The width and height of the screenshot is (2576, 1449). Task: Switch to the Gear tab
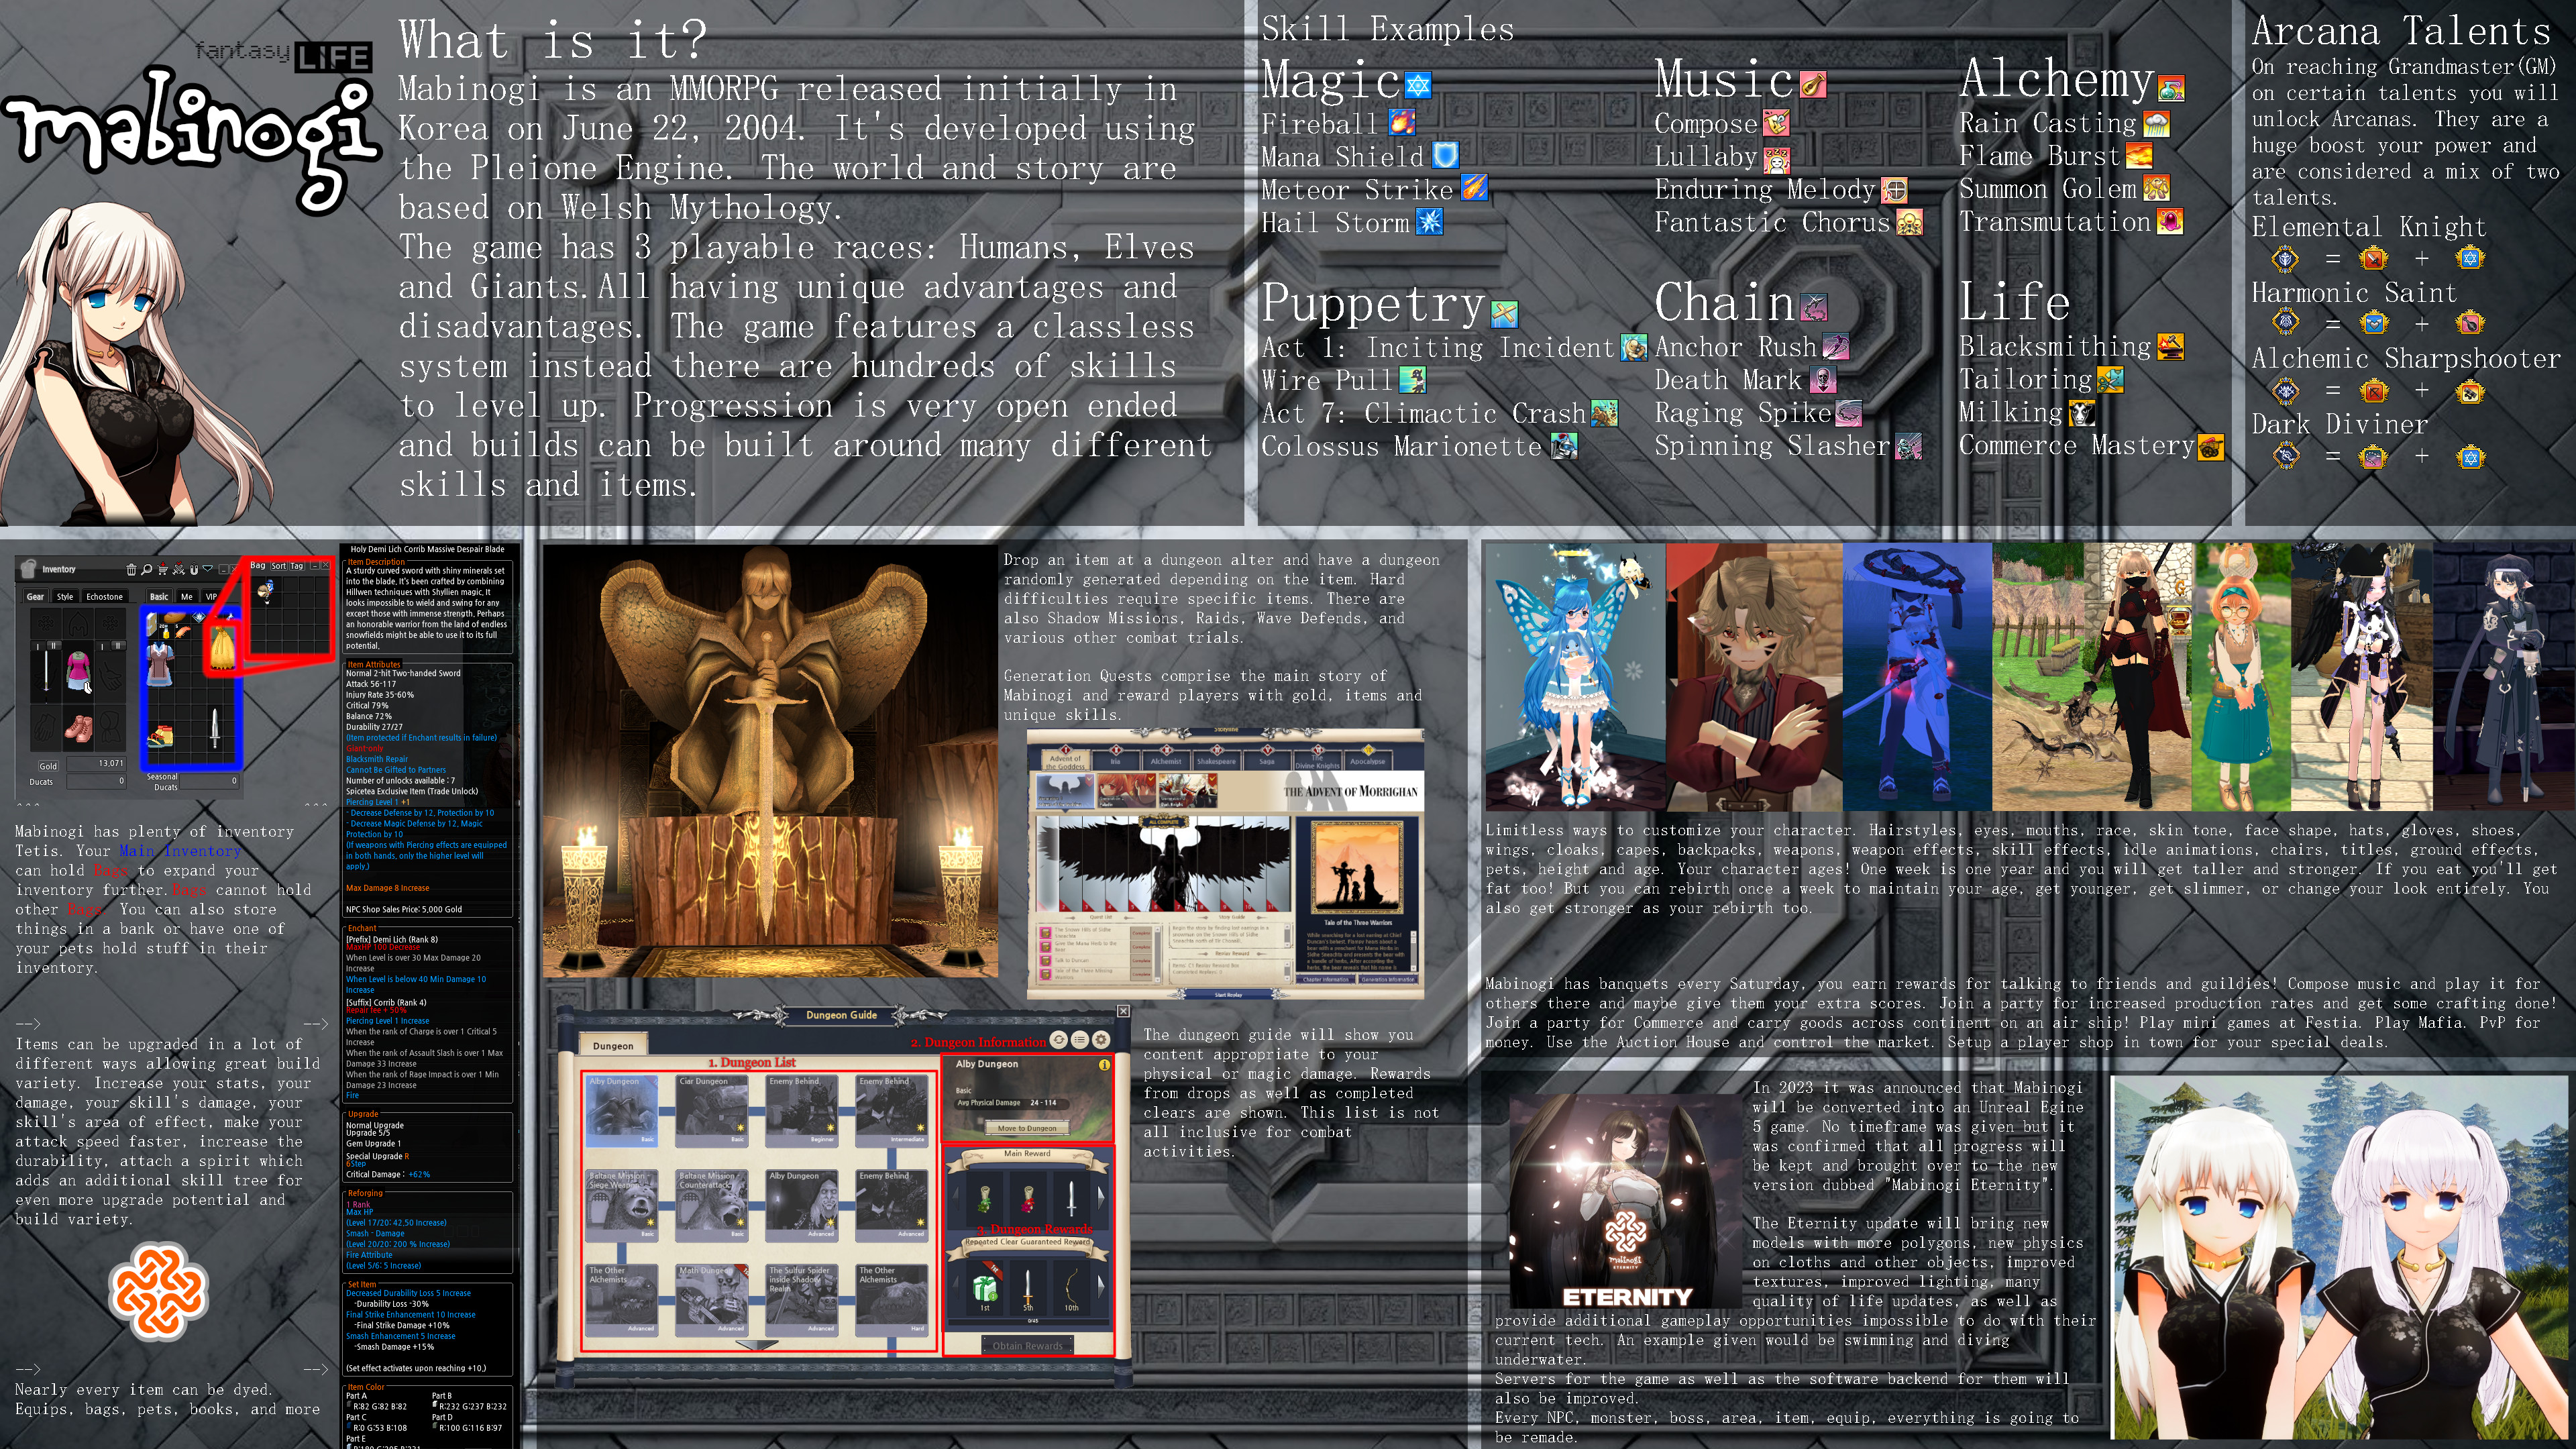(35, 597)
